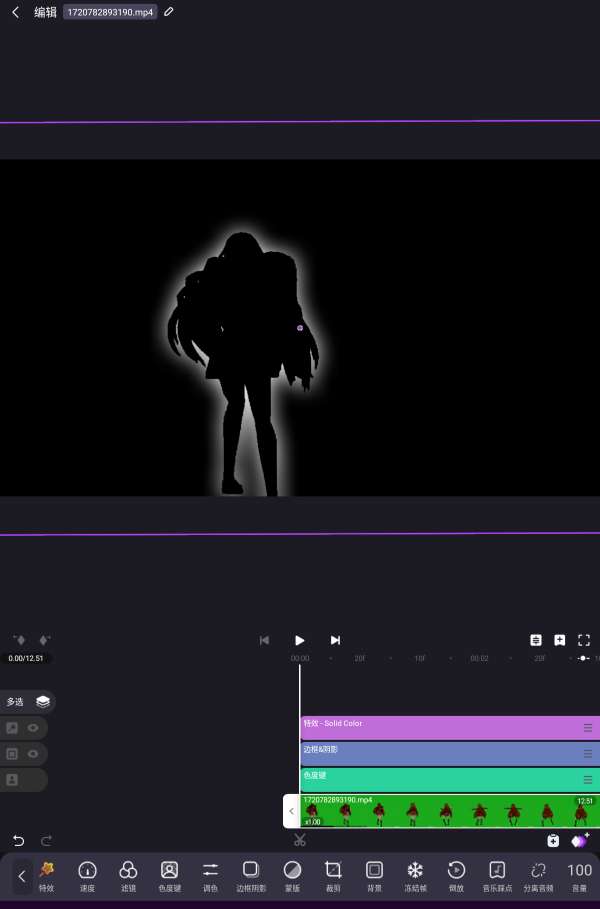Viewport: 600px width, 909px height.
Task: Collapse the bottom toolbar with back chevron
Action: click(x=22, y=876)
